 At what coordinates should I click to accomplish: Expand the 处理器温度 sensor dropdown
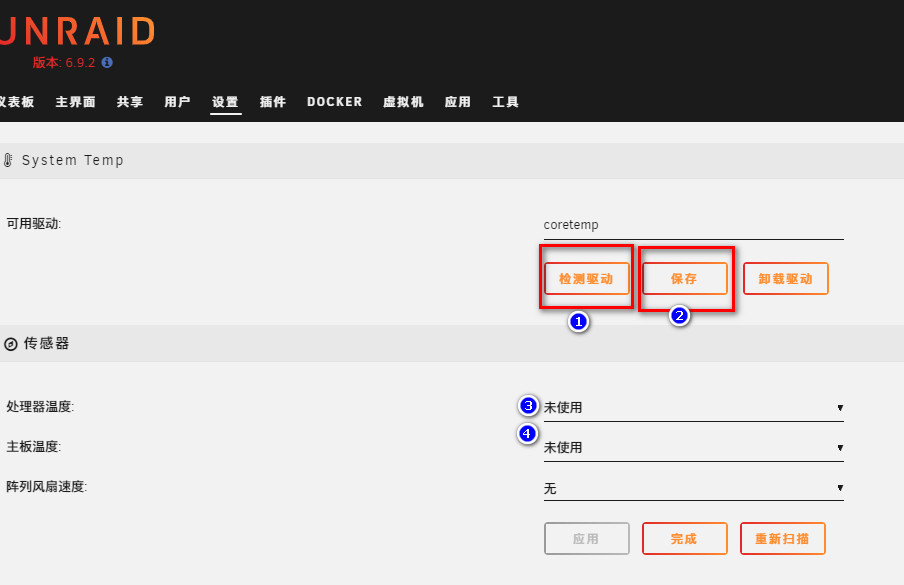click(x=694, y=407)
